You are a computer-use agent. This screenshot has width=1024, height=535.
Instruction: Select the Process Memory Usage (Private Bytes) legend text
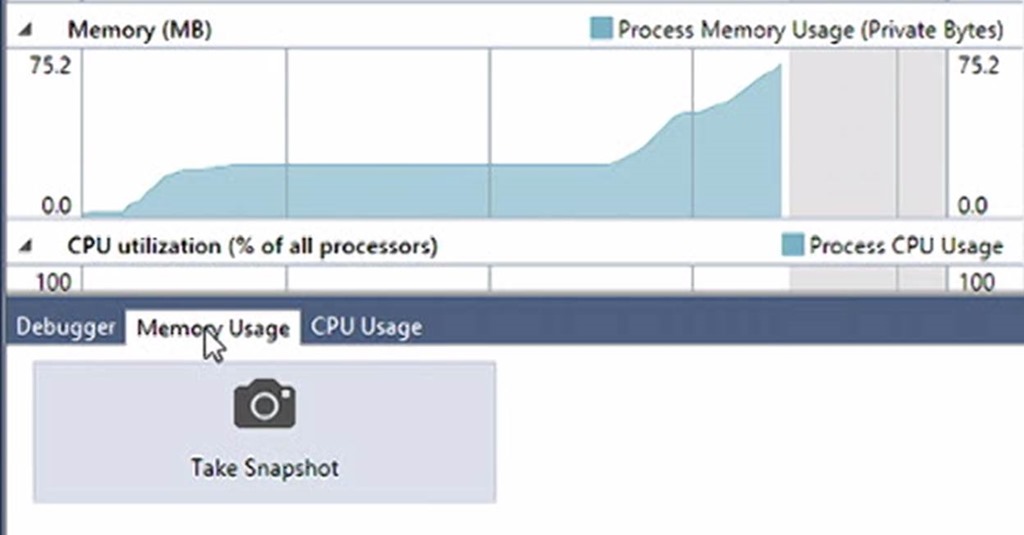click(810, 30)
